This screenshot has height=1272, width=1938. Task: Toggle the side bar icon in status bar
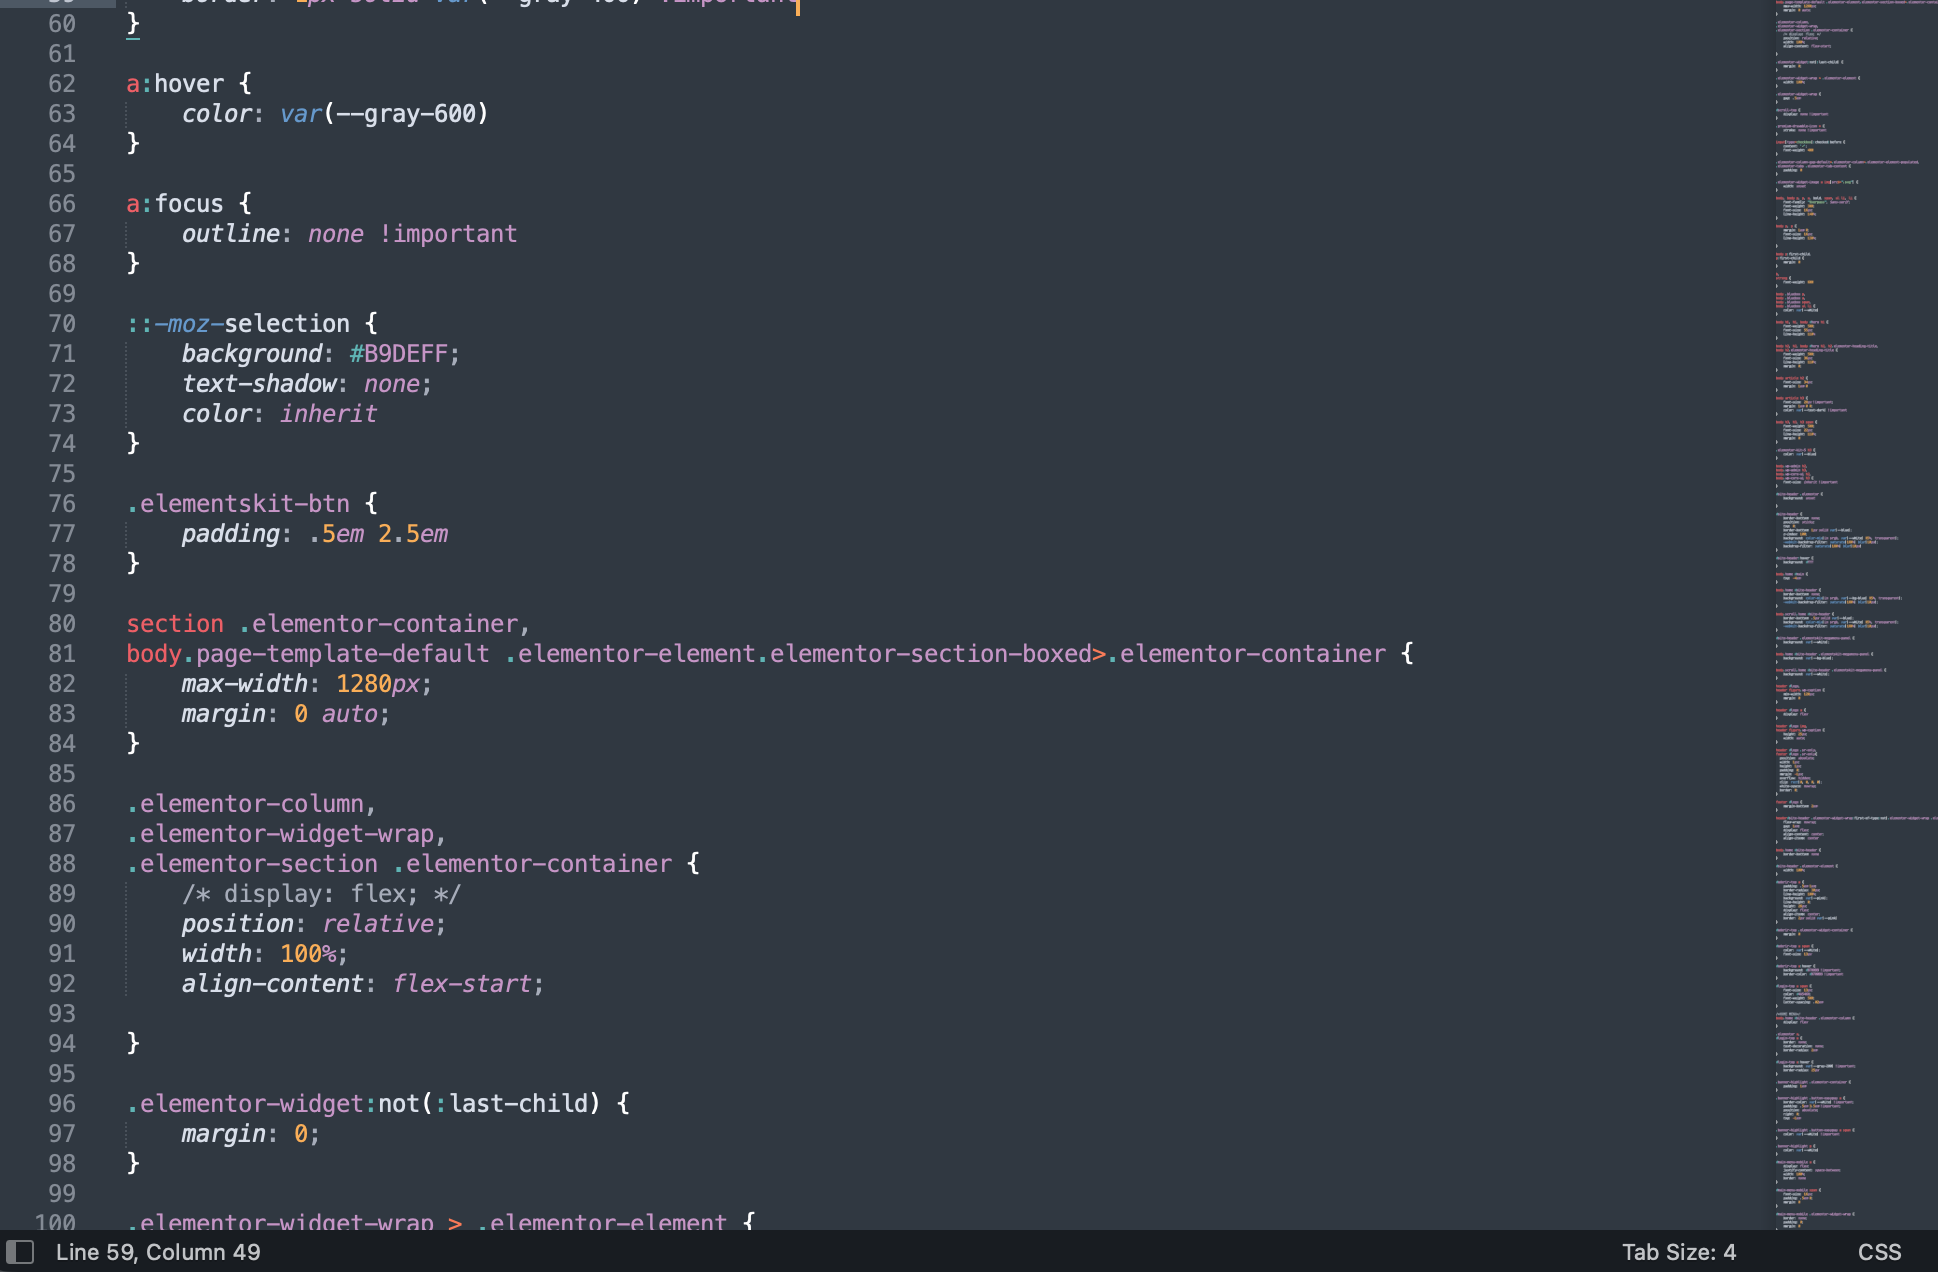point(20,1252)
